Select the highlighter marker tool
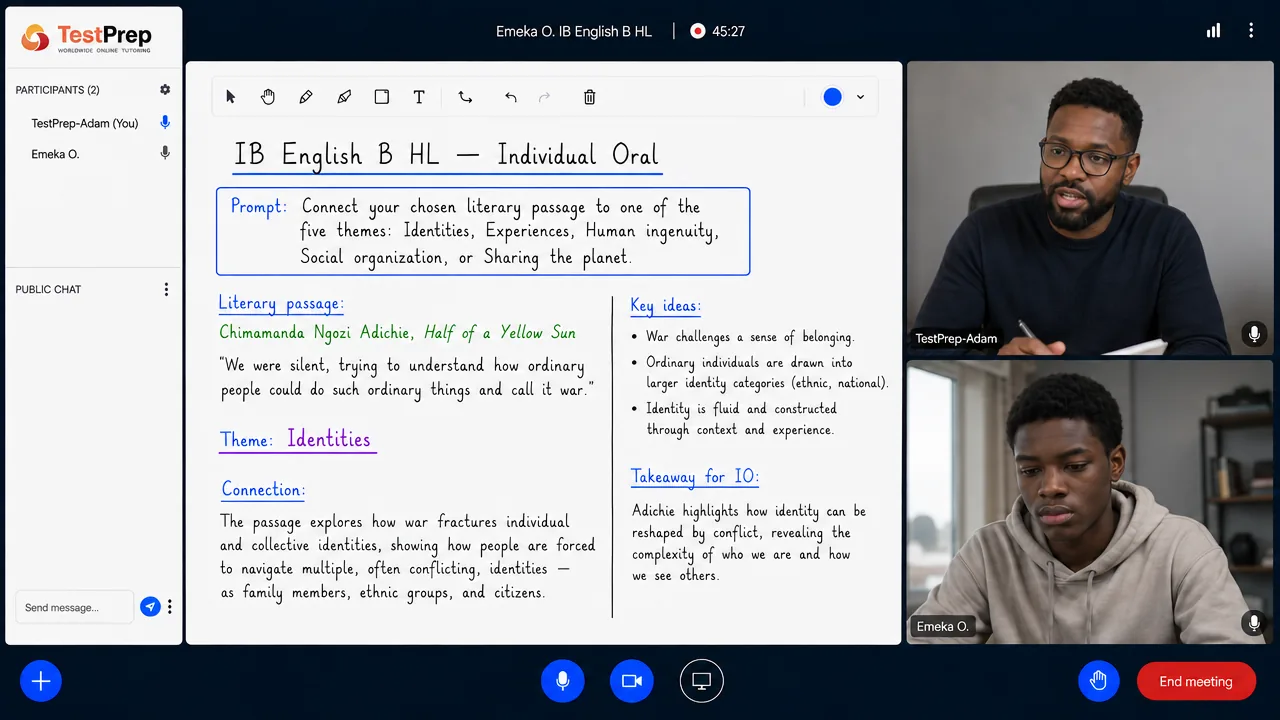Image resolution: width=1280 pixels, height=720 pixels. pyautogui.click(x=344, y=97)
